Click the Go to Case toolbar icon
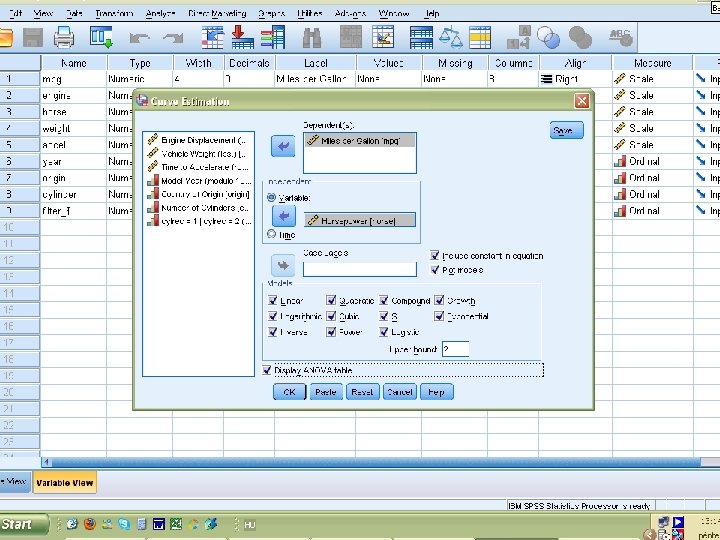The height and width of the screenshot is (540, 720). pos(212,37)
